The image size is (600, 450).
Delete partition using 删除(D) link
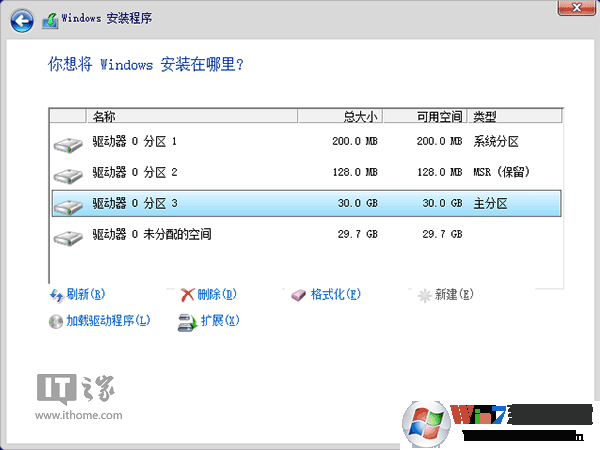pyautogui.click(x=217, y=294)
